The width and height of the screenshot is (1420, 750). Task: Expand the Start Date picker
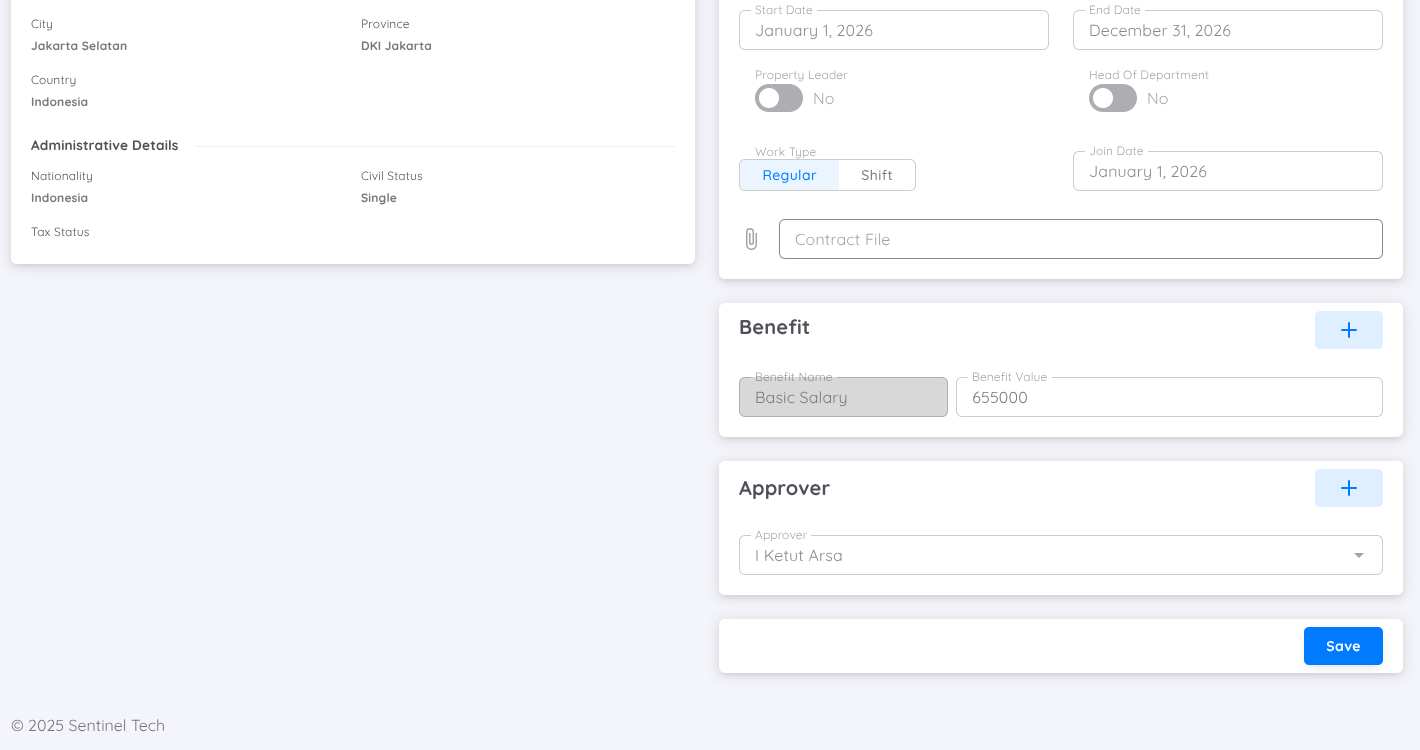893,30
